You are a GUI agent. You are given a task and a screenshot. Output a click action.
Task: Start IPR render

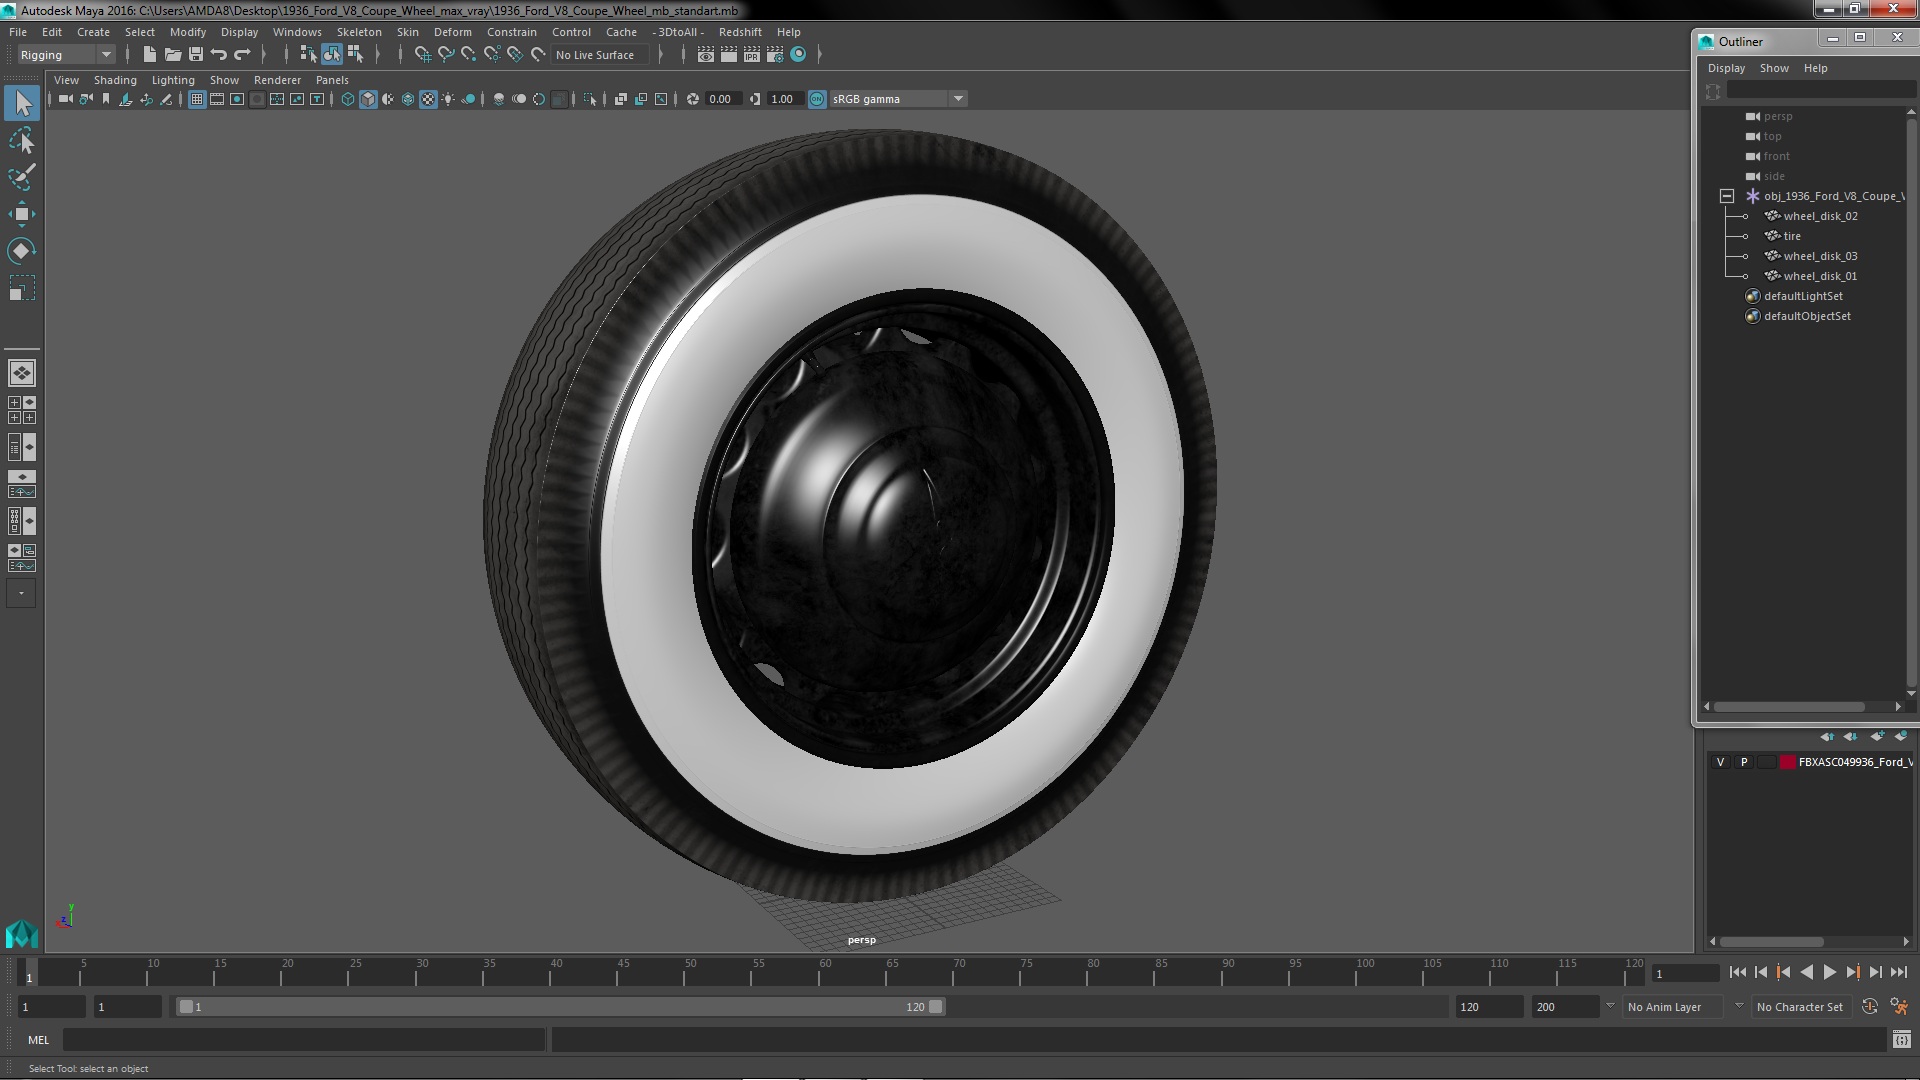pyautogui.click(x=752, y=55)
